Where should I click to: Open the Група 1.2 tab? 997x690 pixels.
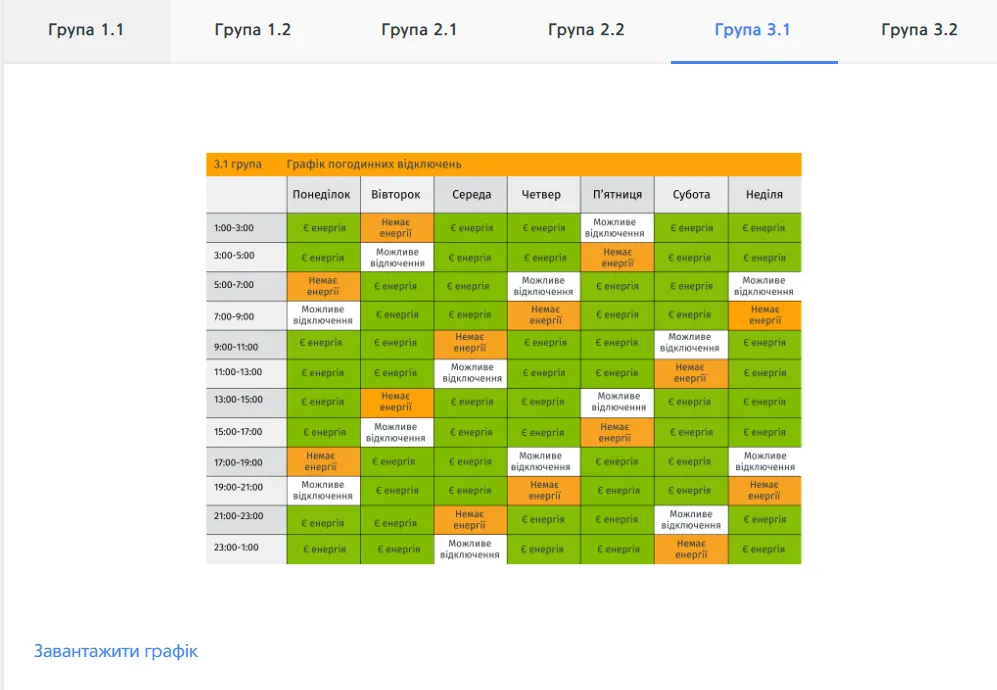point(253,30)
